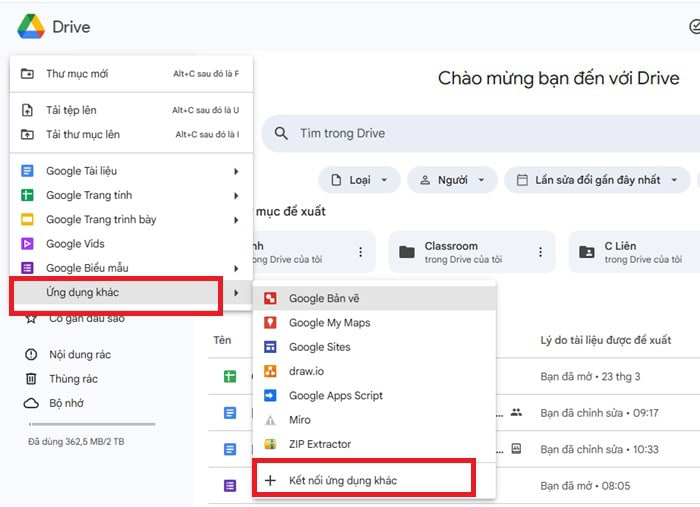This screenshot has width=700, height=507.
Task: Open the Loại filter dropdown
Action: point(359,180)
